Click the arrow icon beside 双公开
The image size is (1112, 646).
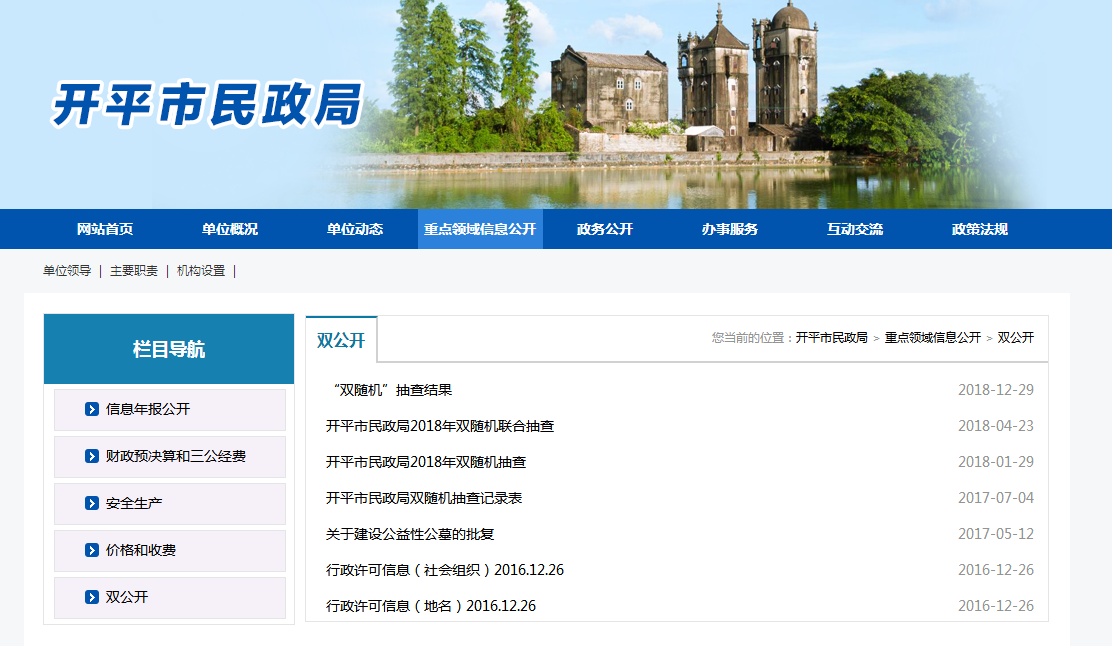tap(91, 597)
